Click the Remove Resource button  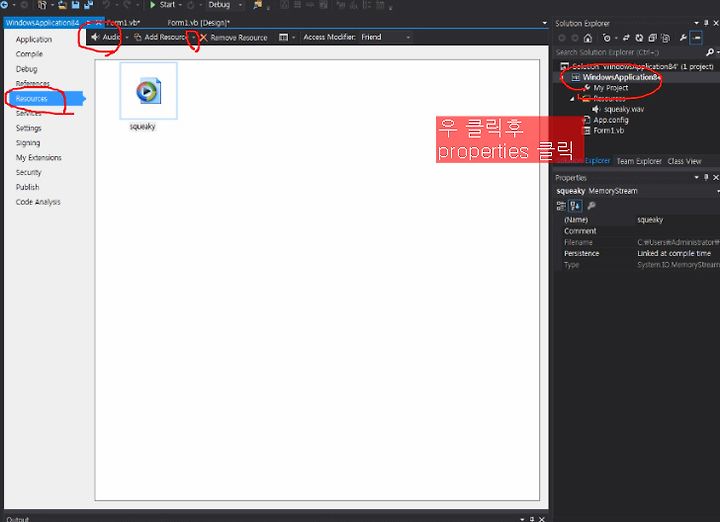tap(234, 38)
